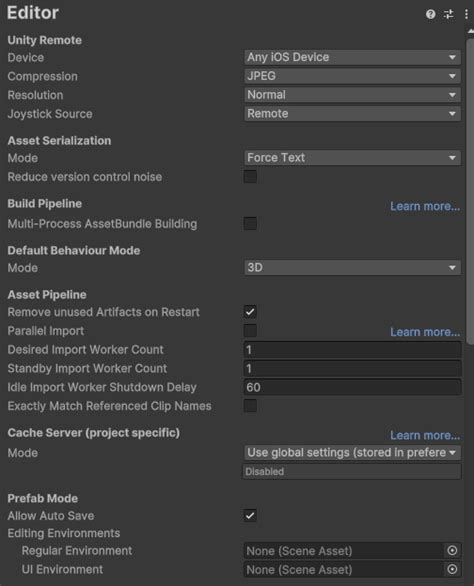Image resolution: width=474 pixels, height=586 pixels.
Task: Click the Allow Auto Save label
Action: pos(51,516)
